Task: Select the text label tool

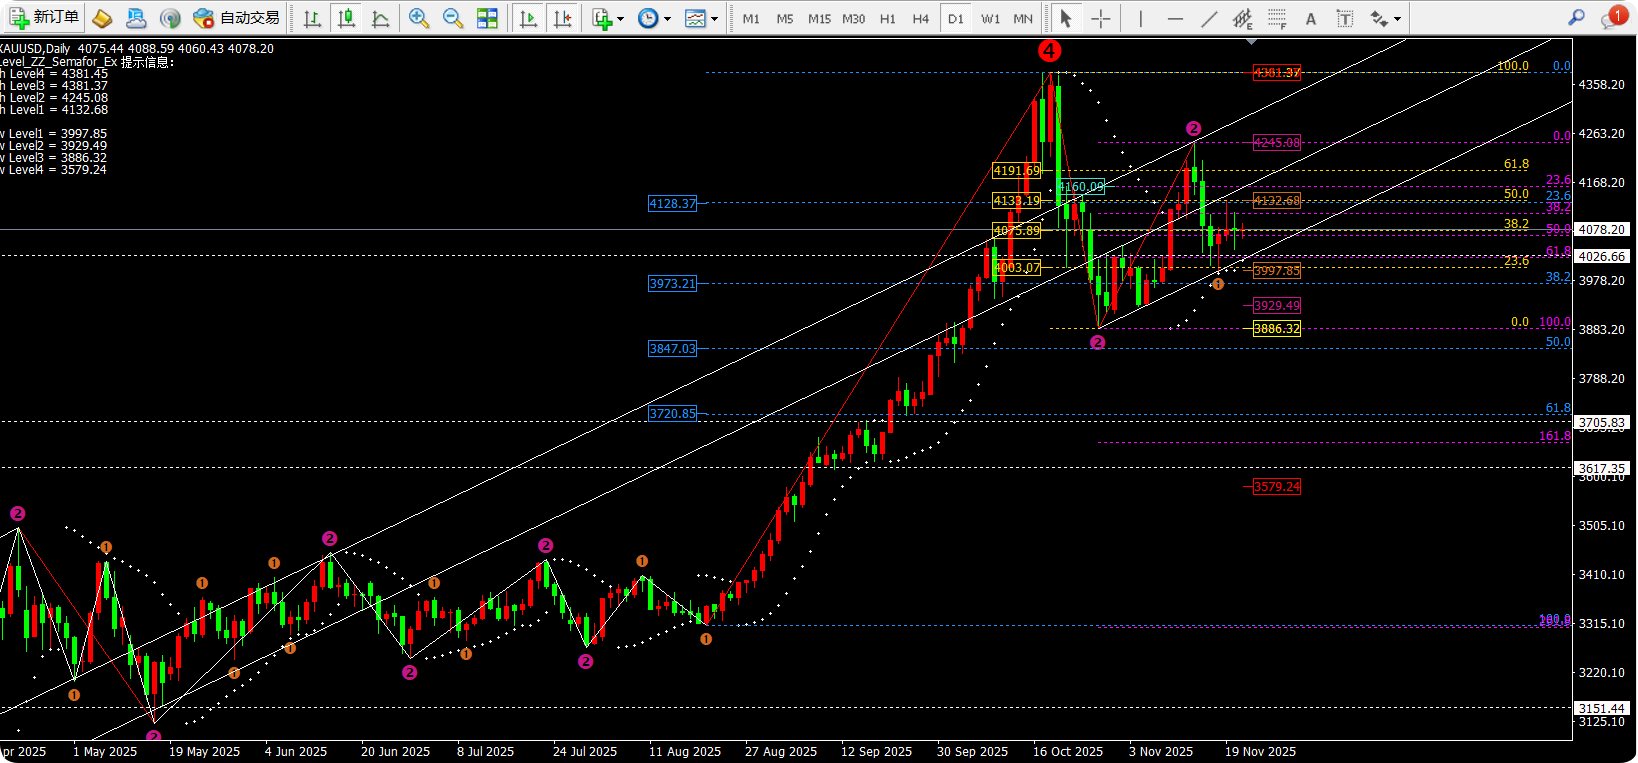Action: click(x=1345, y=18)
